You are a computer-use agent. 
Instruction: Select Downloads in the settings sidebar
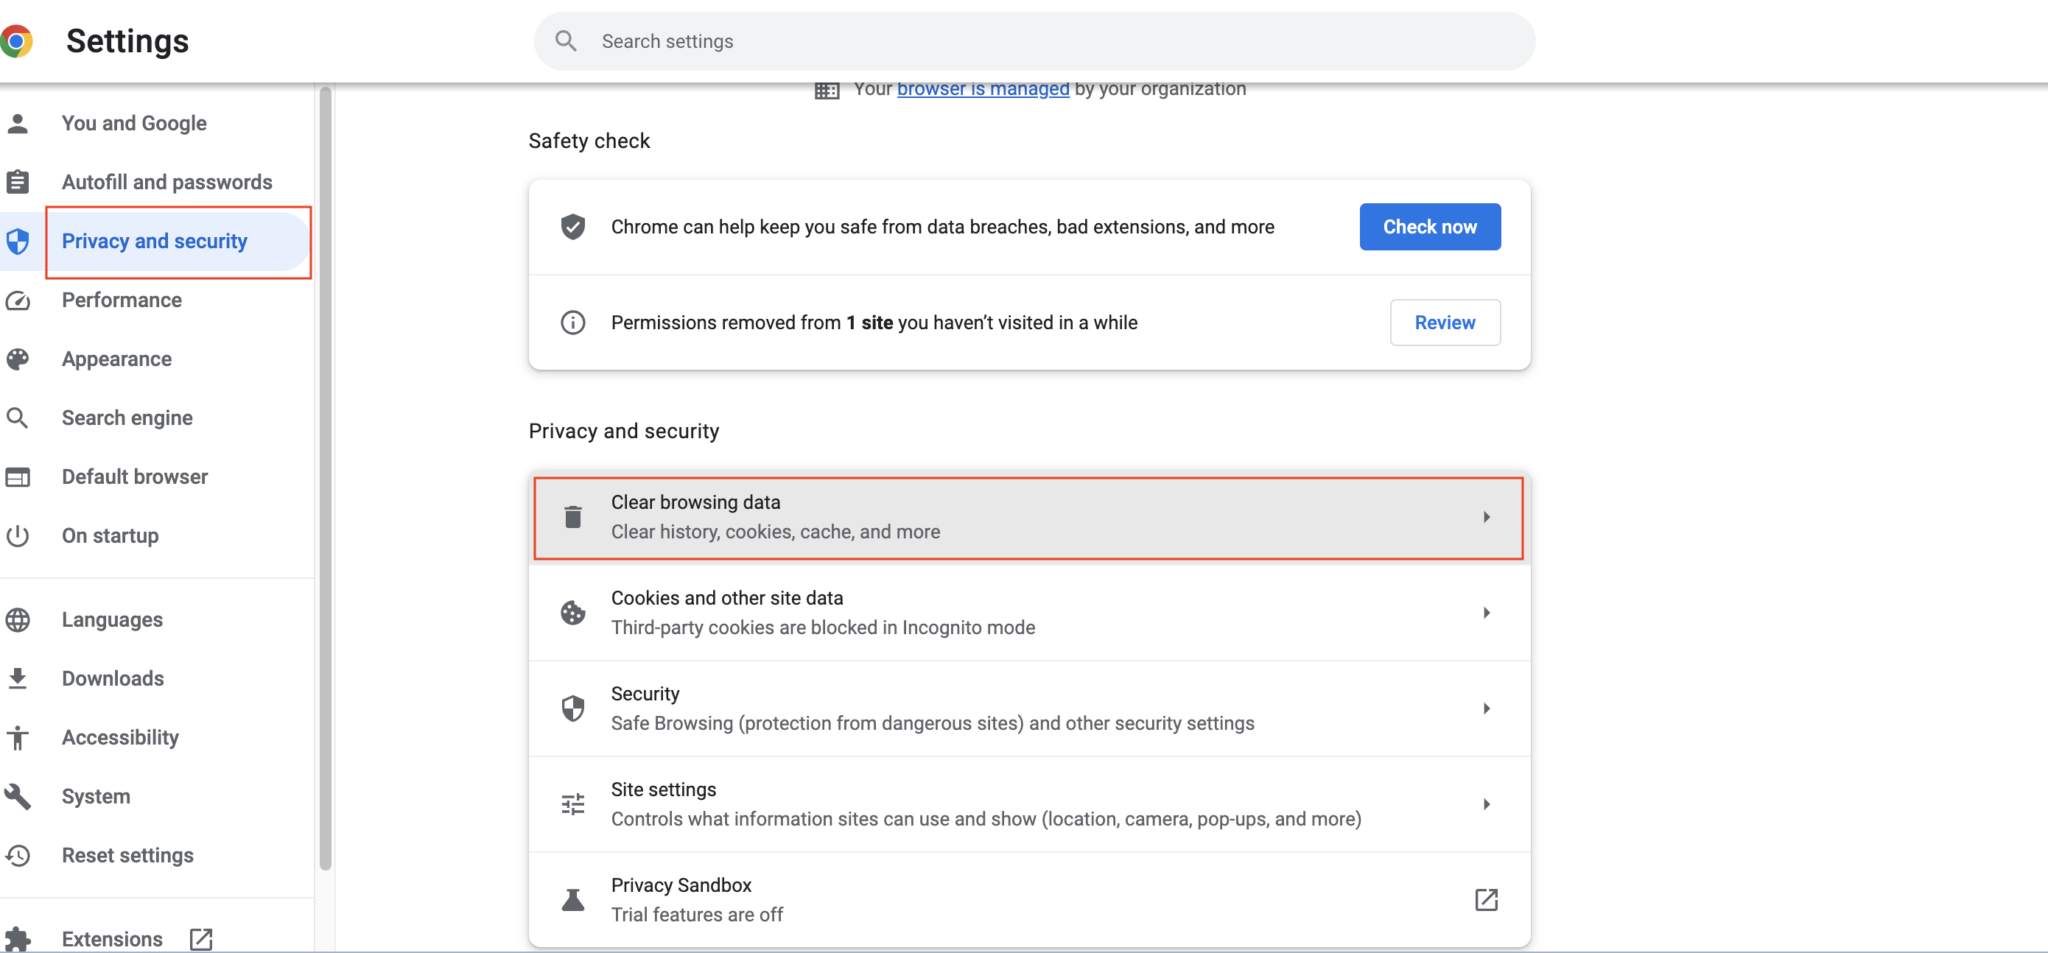tap(112, 678)
